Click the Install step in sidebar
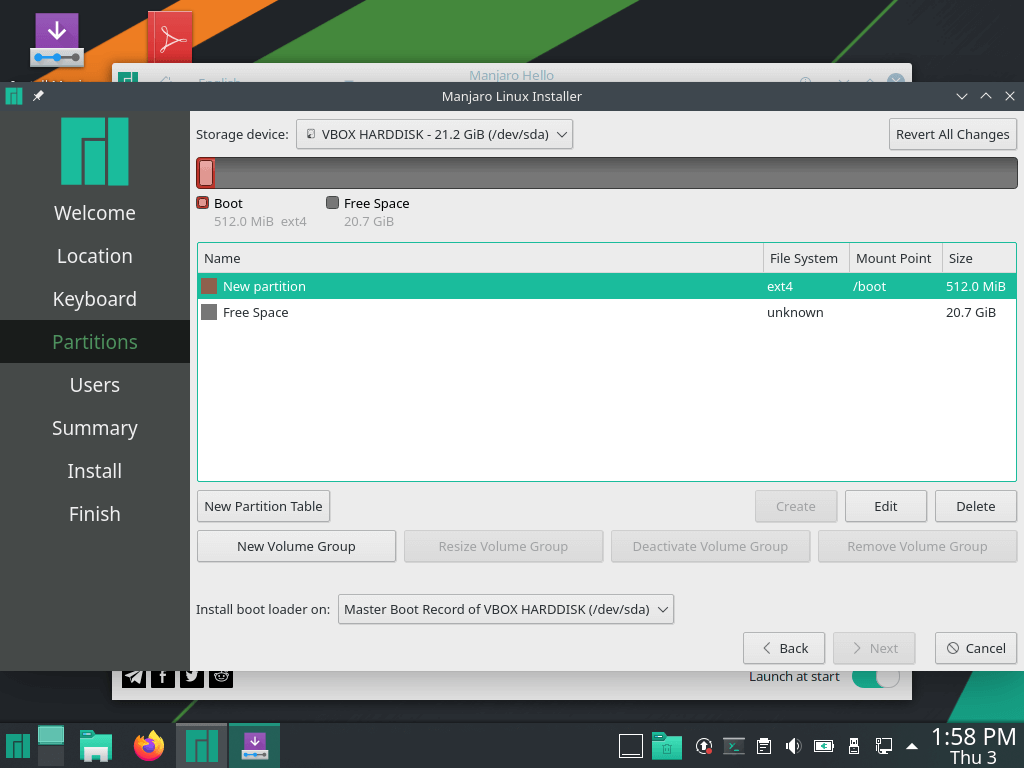 95,471
